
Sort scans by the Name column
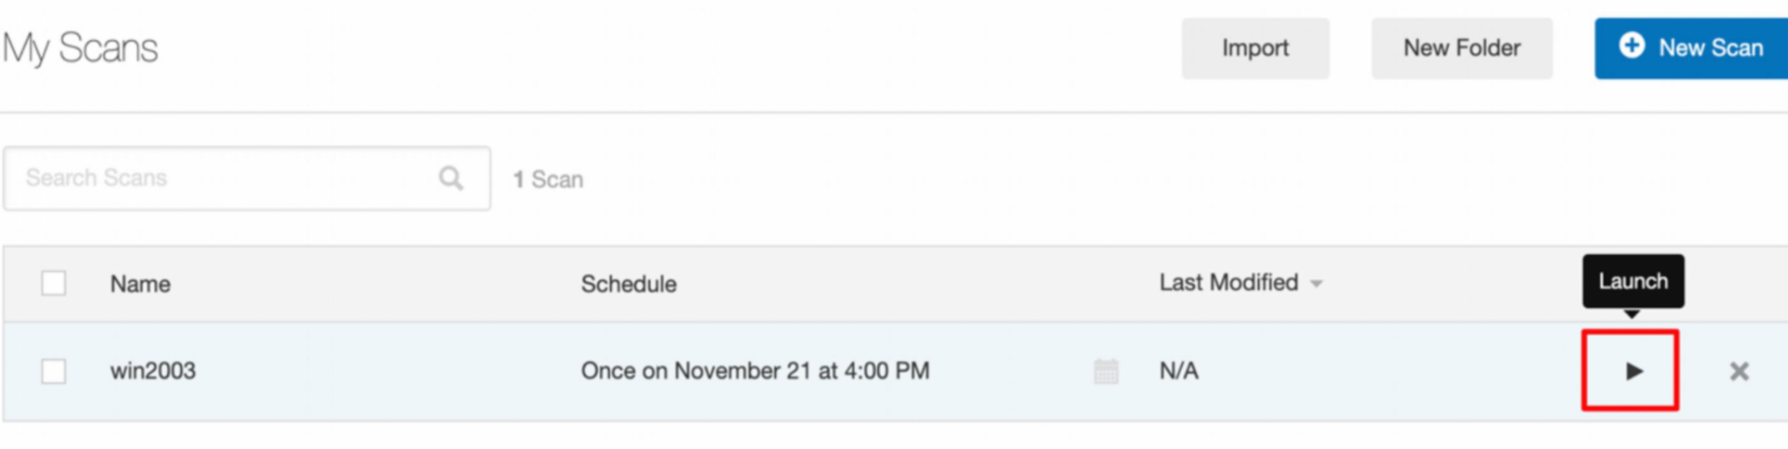pos(140,284)
